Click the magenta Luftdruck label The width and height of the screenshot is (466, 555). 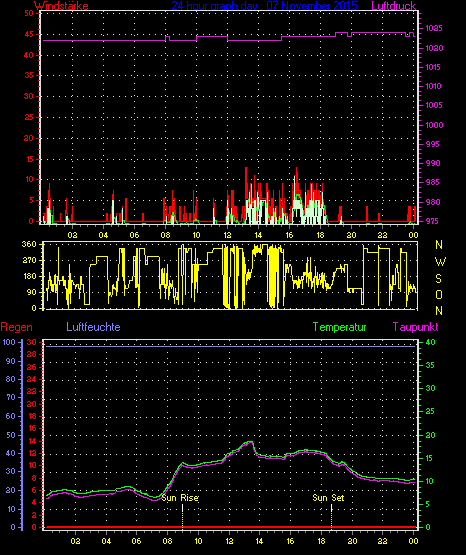[393, 5]
